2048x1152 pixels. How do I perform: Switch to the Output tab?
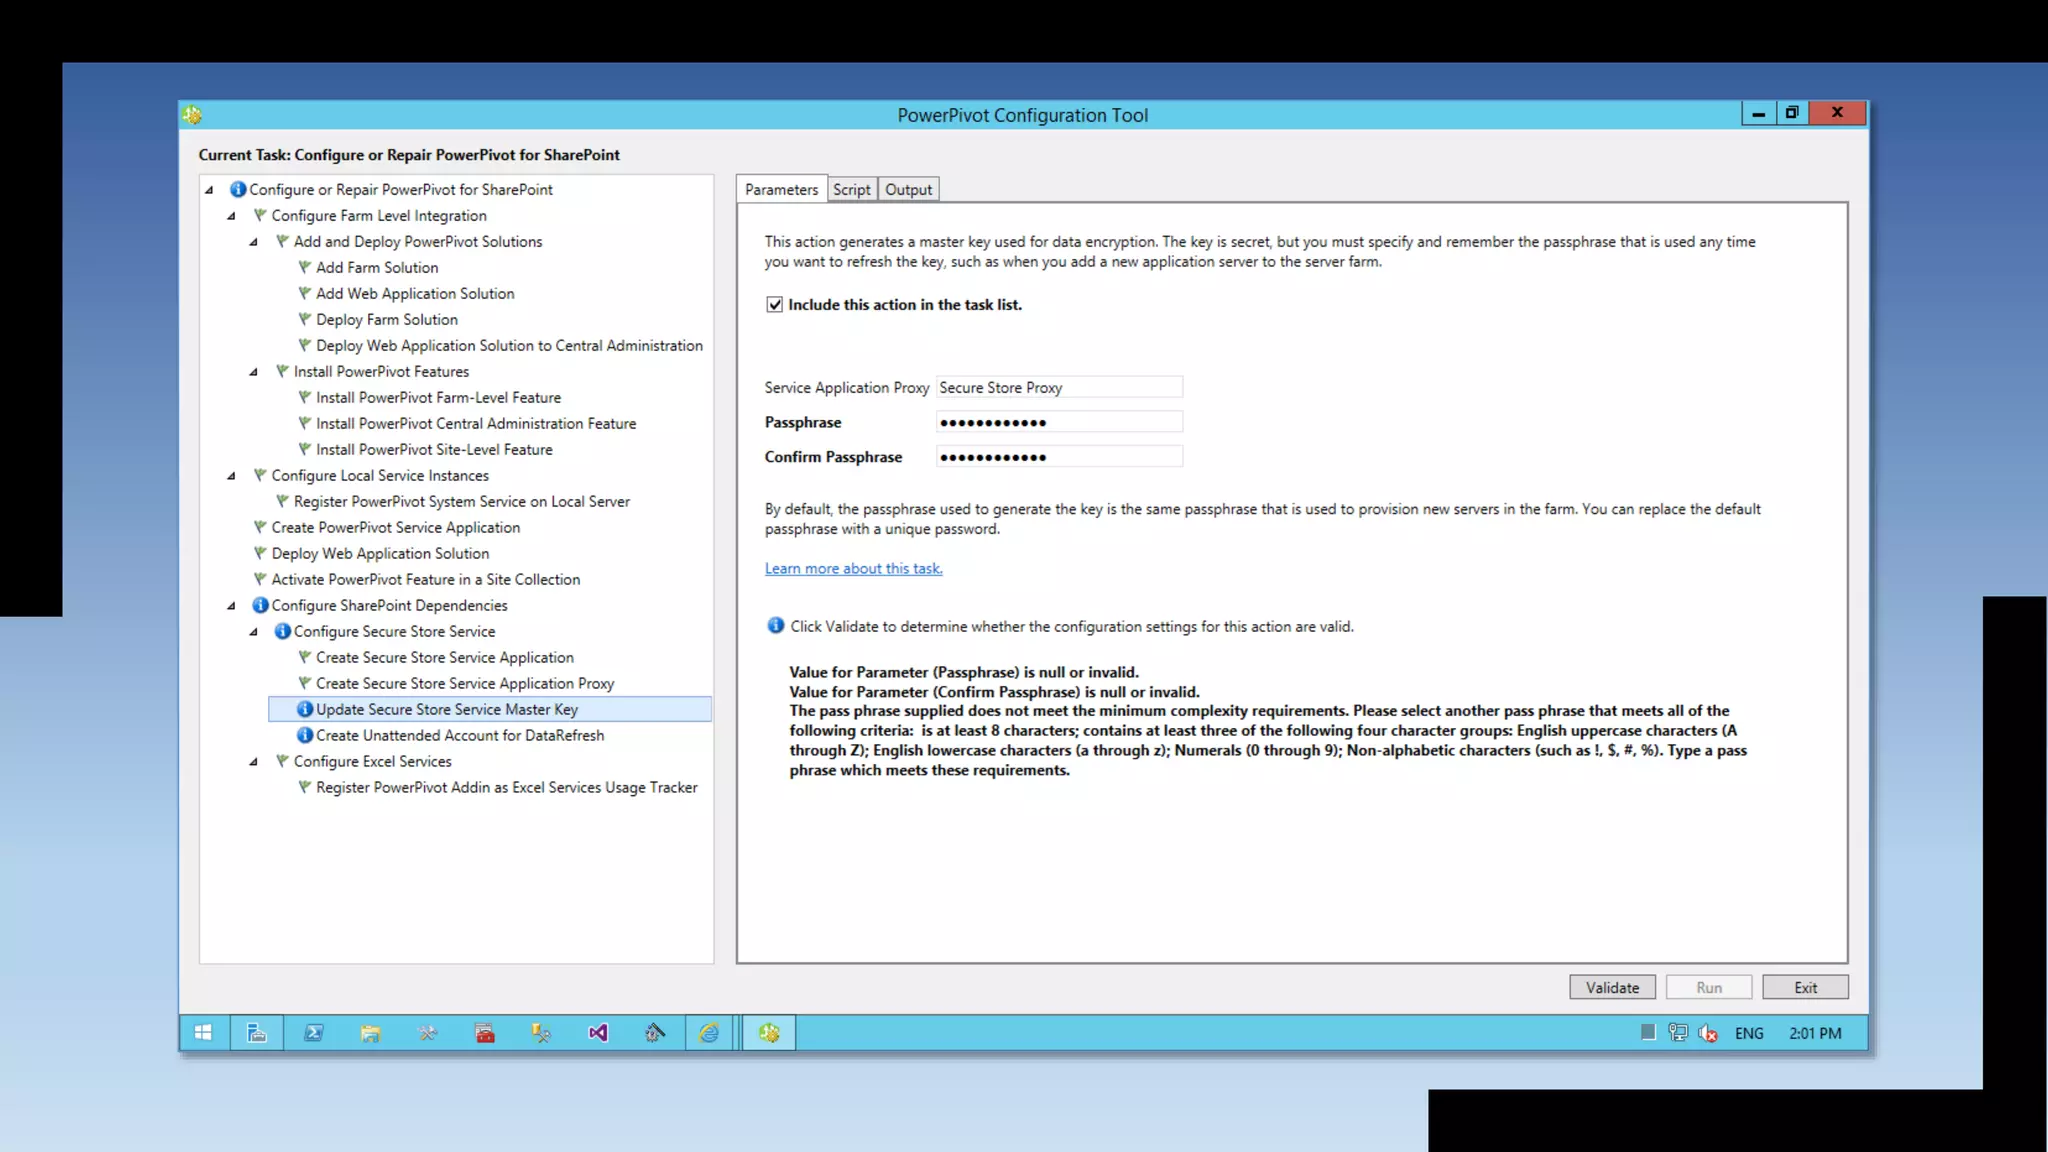pyautogui.click(x=908, y=190)
